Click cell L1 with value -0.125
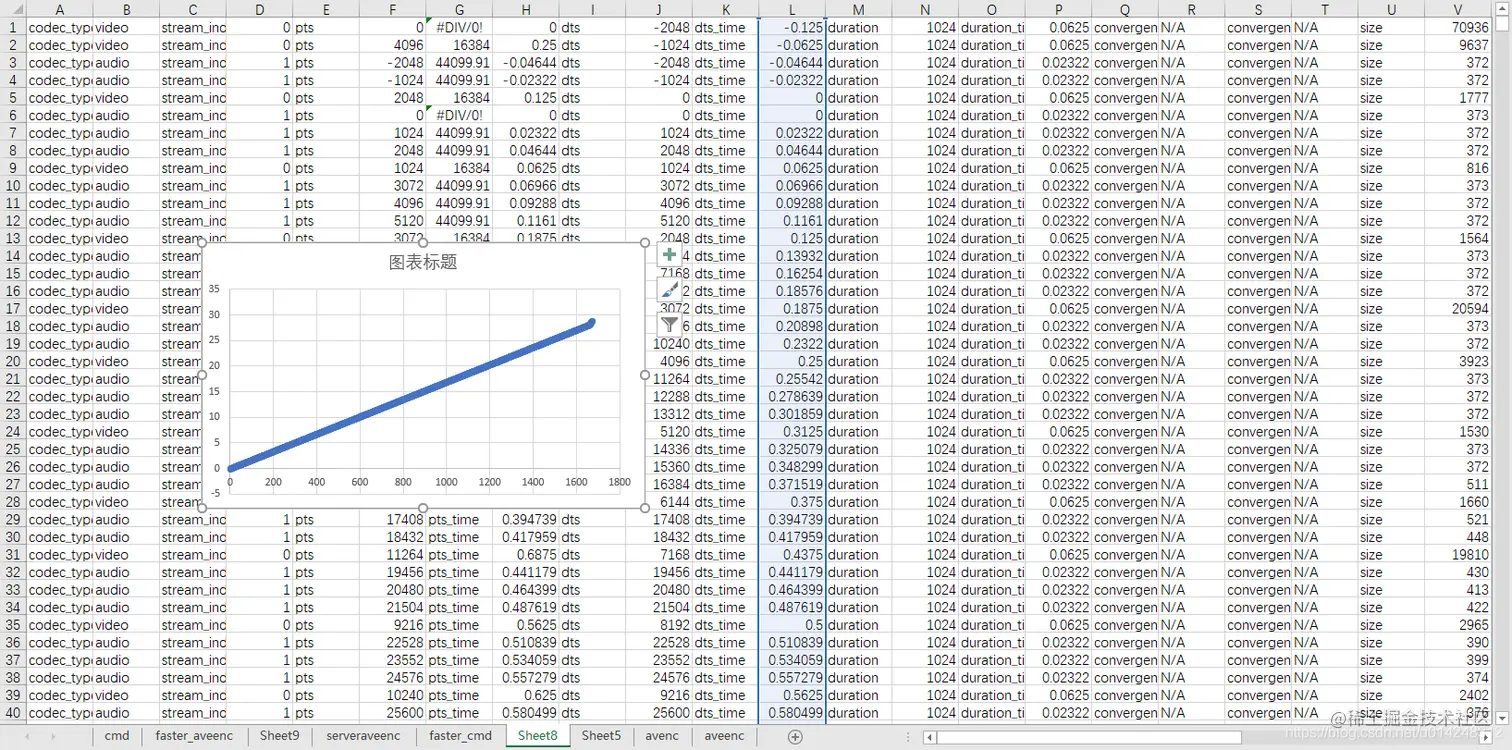 click(x=792, y=27)
